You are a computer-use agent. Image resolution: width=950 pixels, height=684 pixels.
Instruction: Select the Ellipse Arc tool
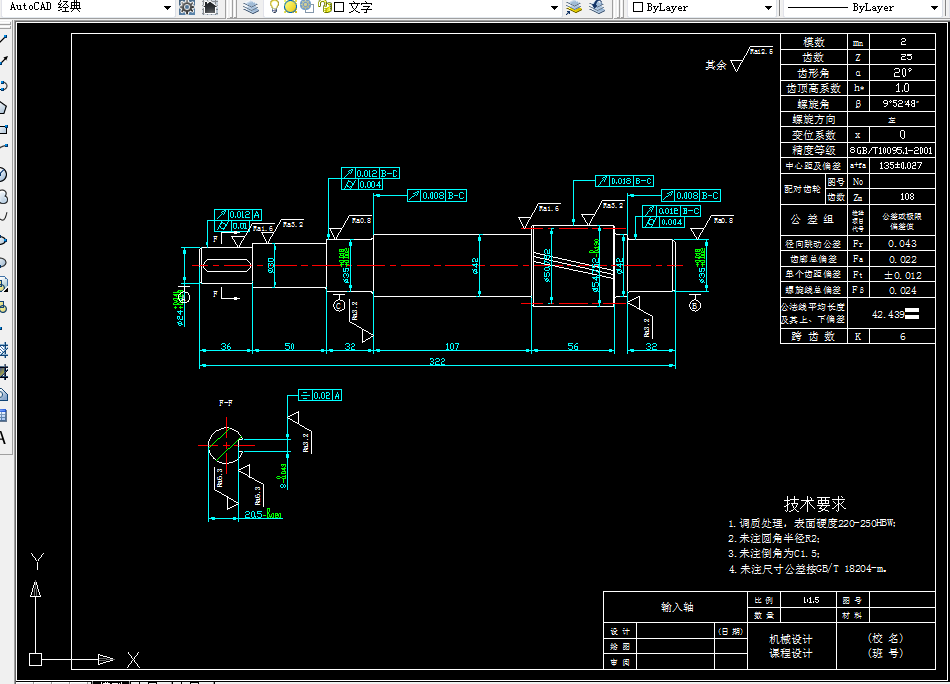pyautogui.click(x=3, y=262)
